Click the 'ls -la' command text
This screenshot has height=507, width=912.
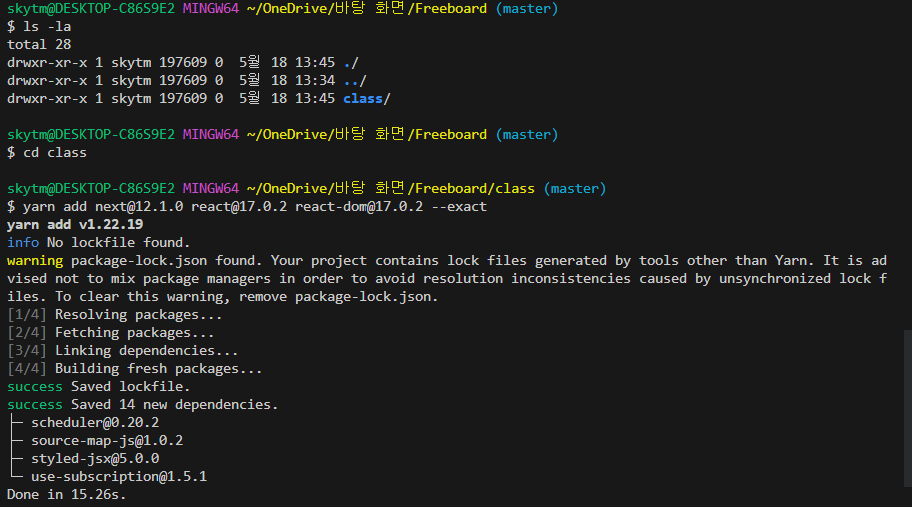pos(47,27)
